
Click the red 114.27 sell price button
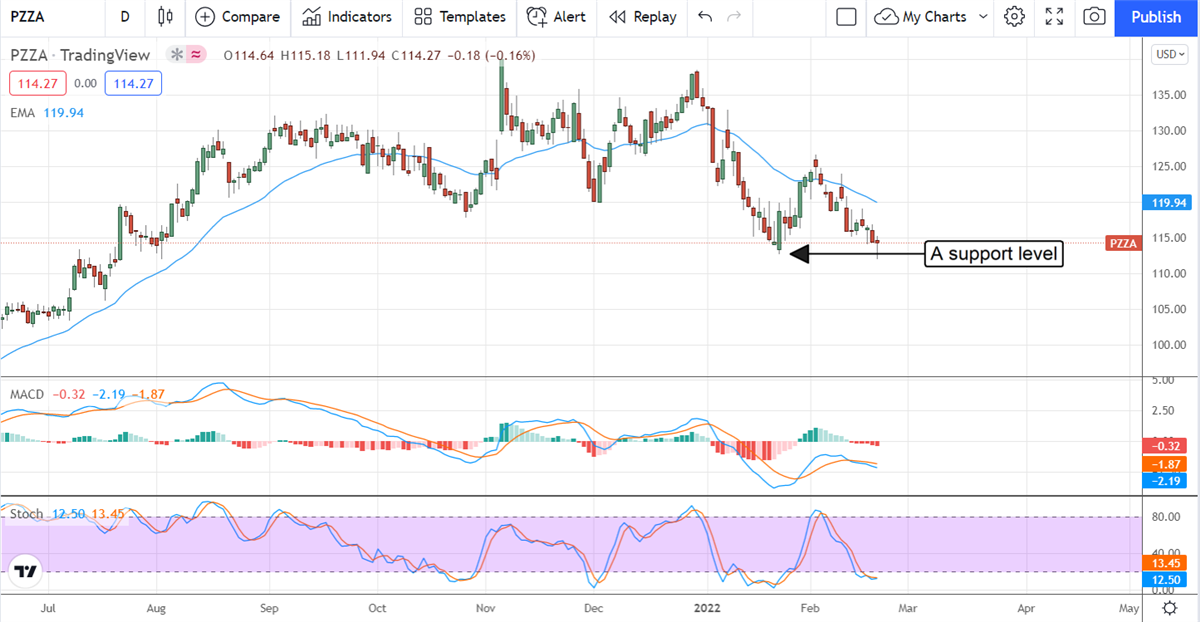(x=33, y=84)
